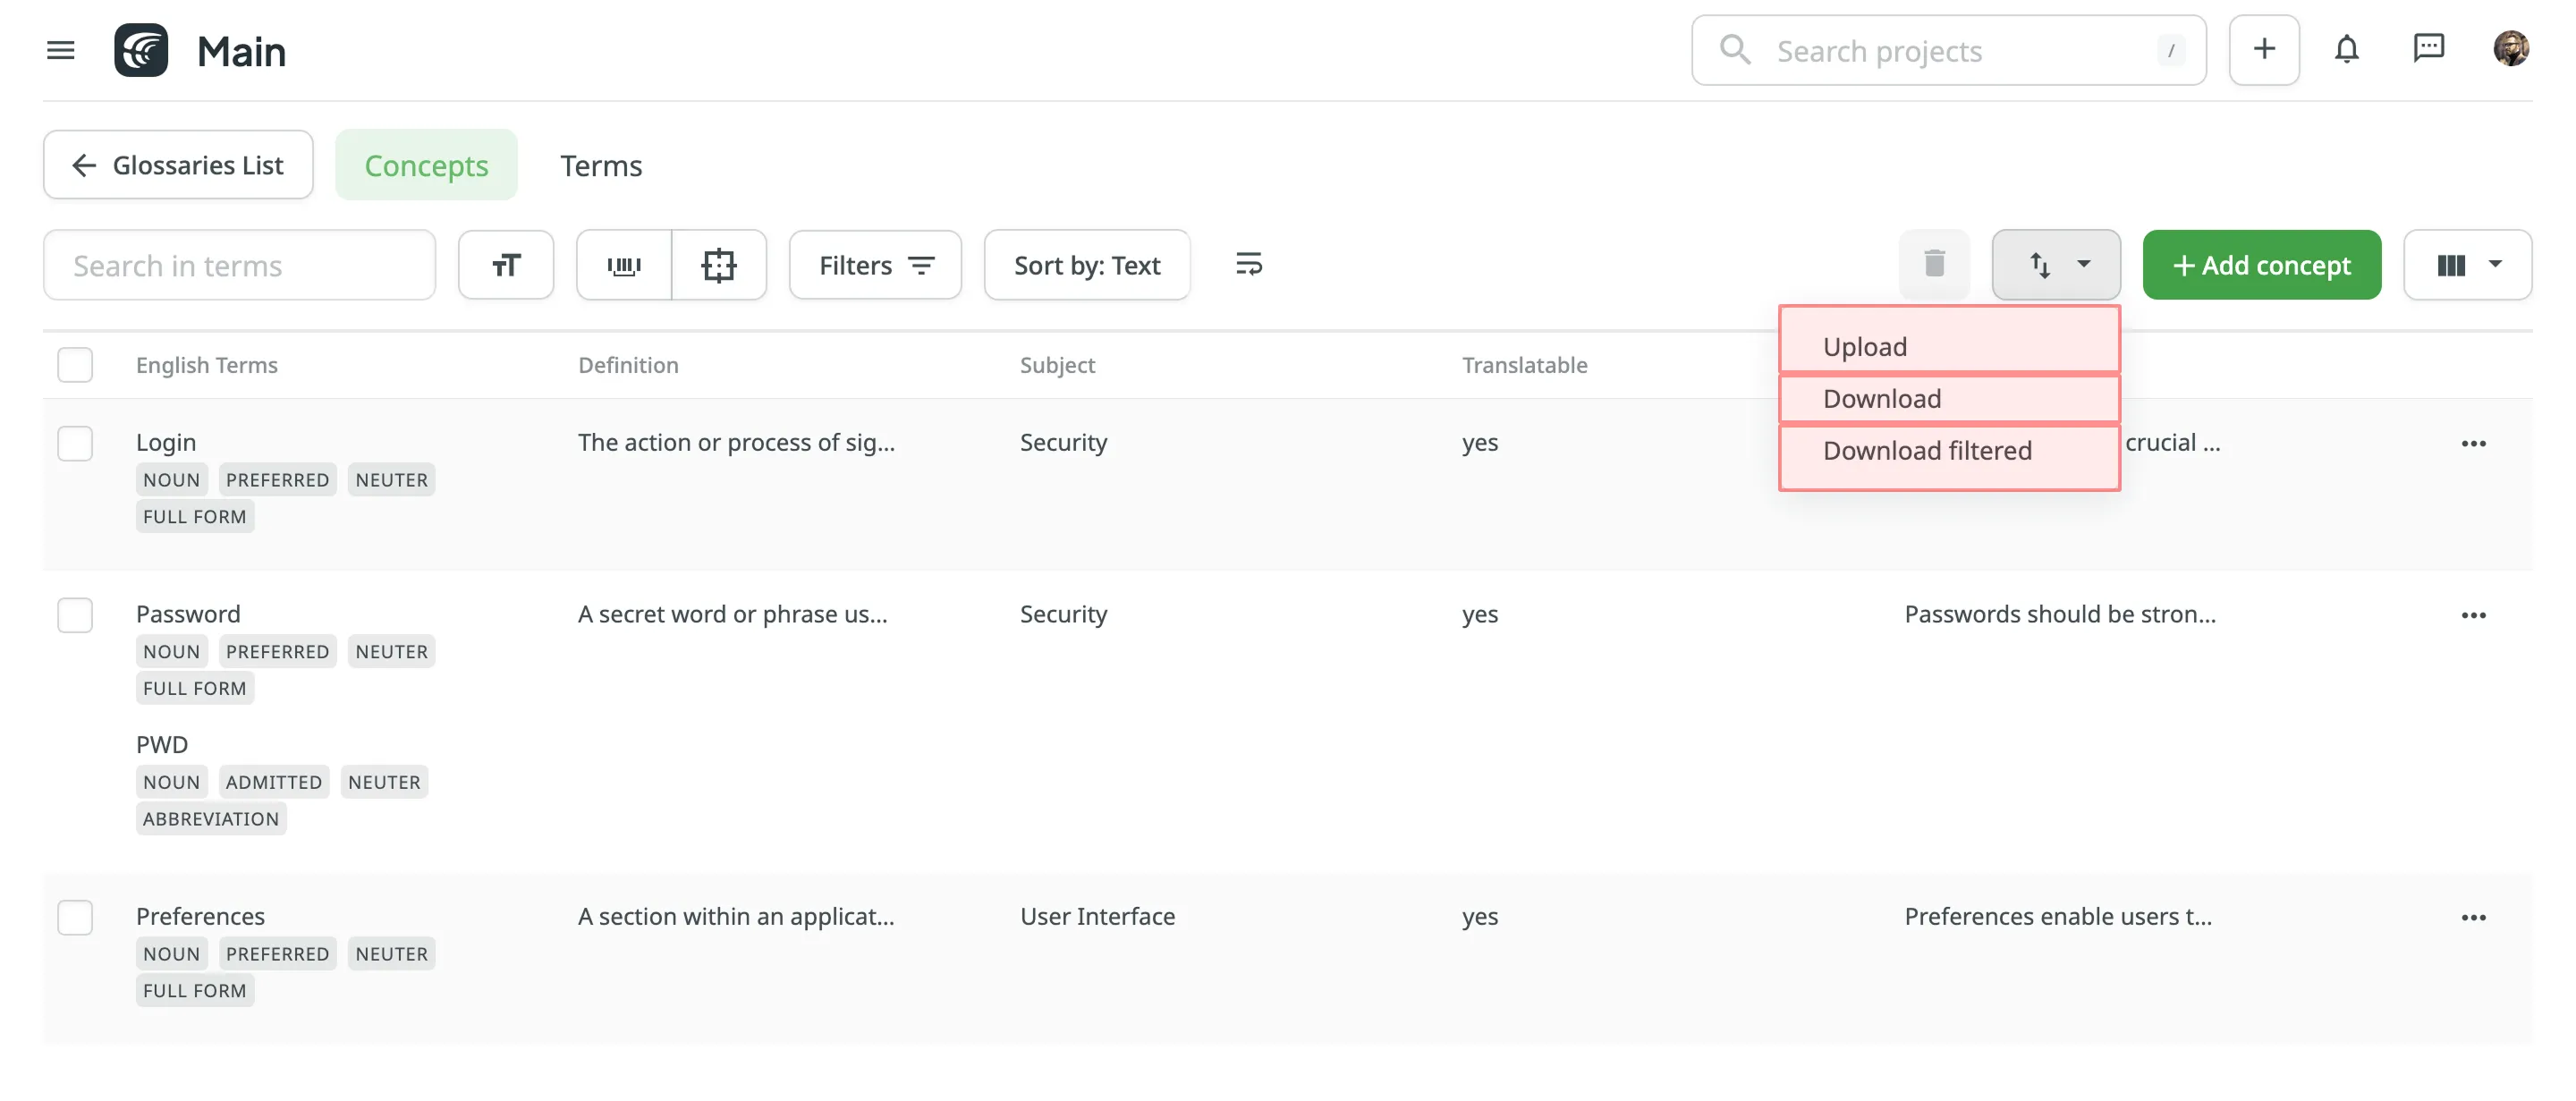
Task: Delete selected concepts with the trash icon
Action: coord(1934,264)
